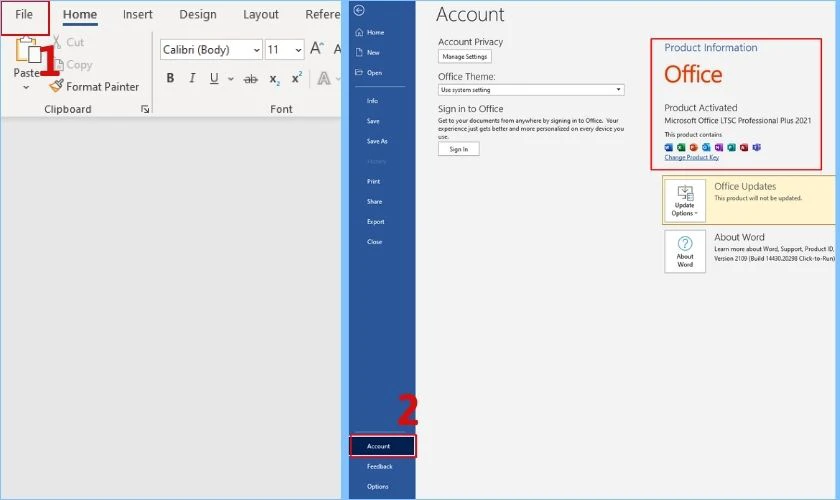The width and height of the screenshot is (840, 500).
Task: Switch to the Home ribbon tab
Action: click(x=80, y=15)
